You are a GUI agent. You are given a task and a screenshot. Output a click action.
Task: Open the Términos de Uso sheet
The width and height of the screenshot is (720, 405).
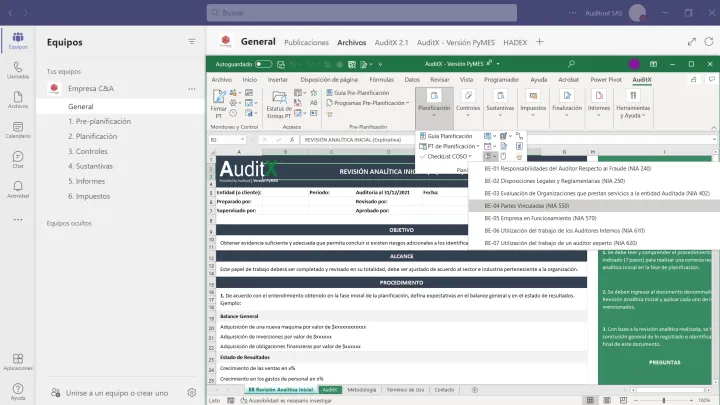tap(405, 390)
